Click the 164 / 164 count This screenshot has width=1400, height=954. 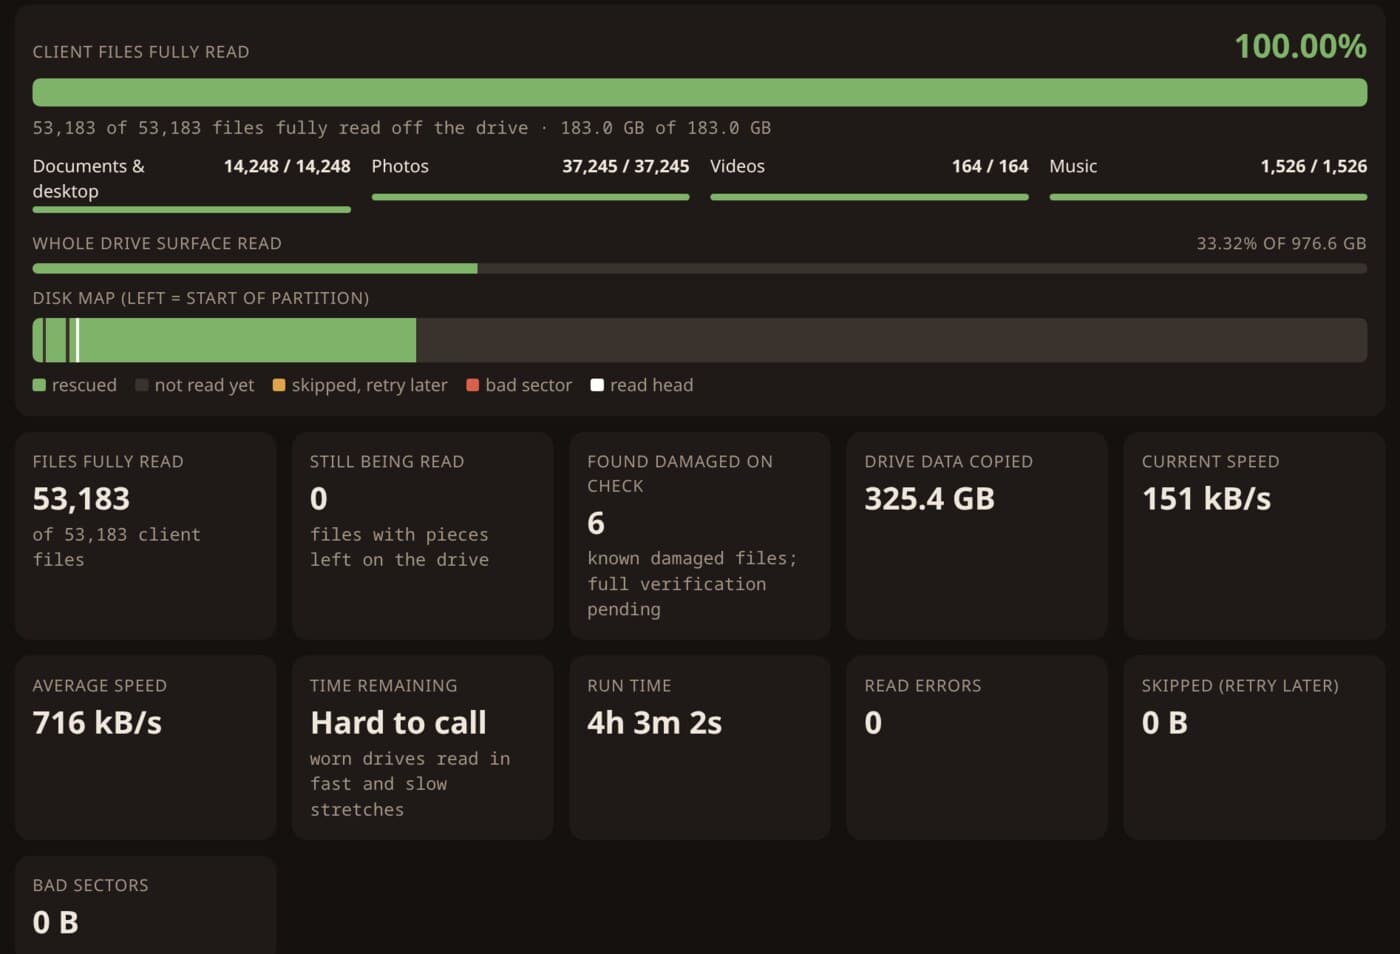990,166
